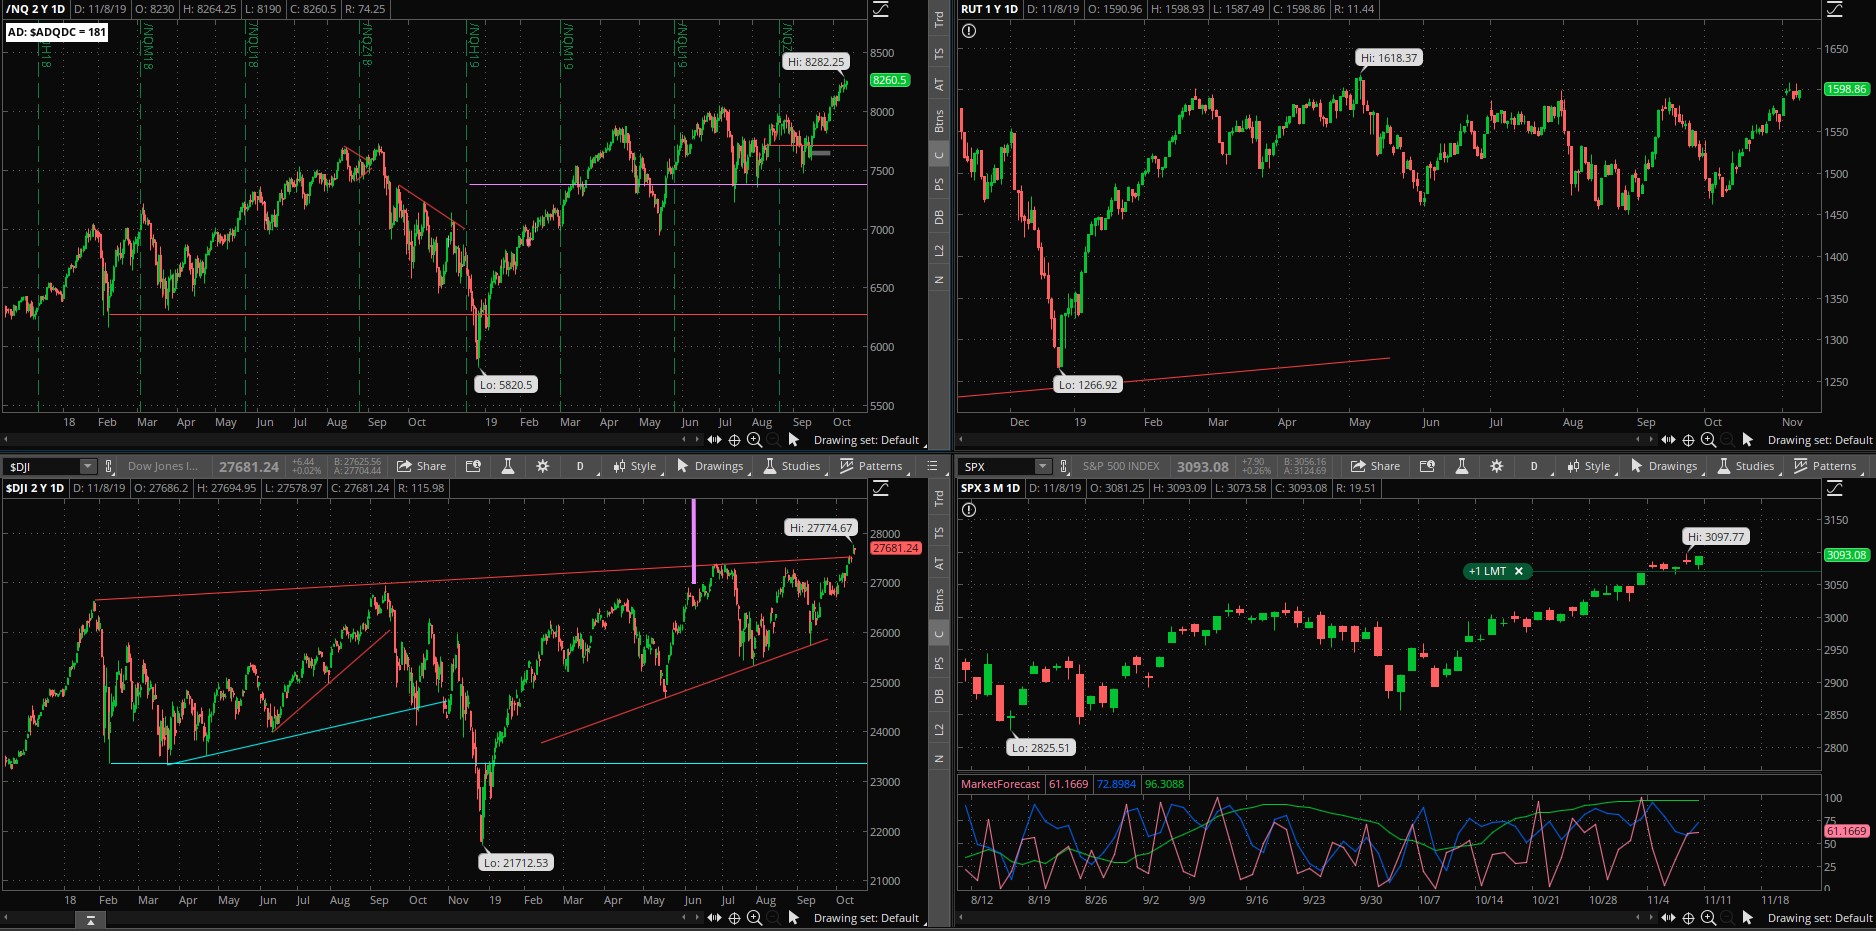Toggle N side tab beside $DJI chart
Image resolution: width=1876 pixels, height=931 pixels.
point(939,759)
